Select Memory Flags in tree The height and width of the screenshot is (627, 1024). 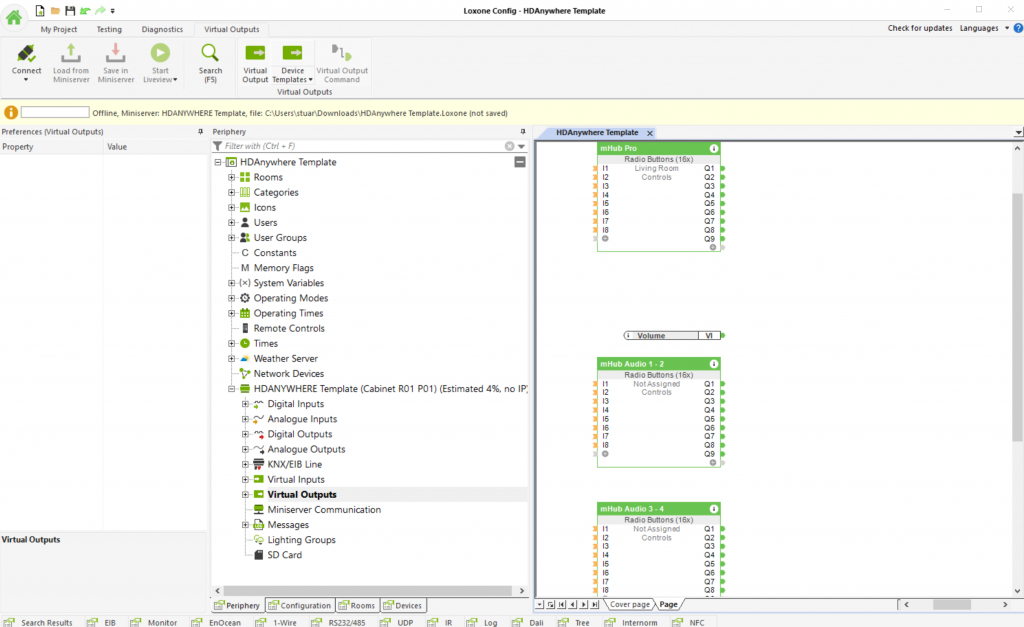click(283, 268)
